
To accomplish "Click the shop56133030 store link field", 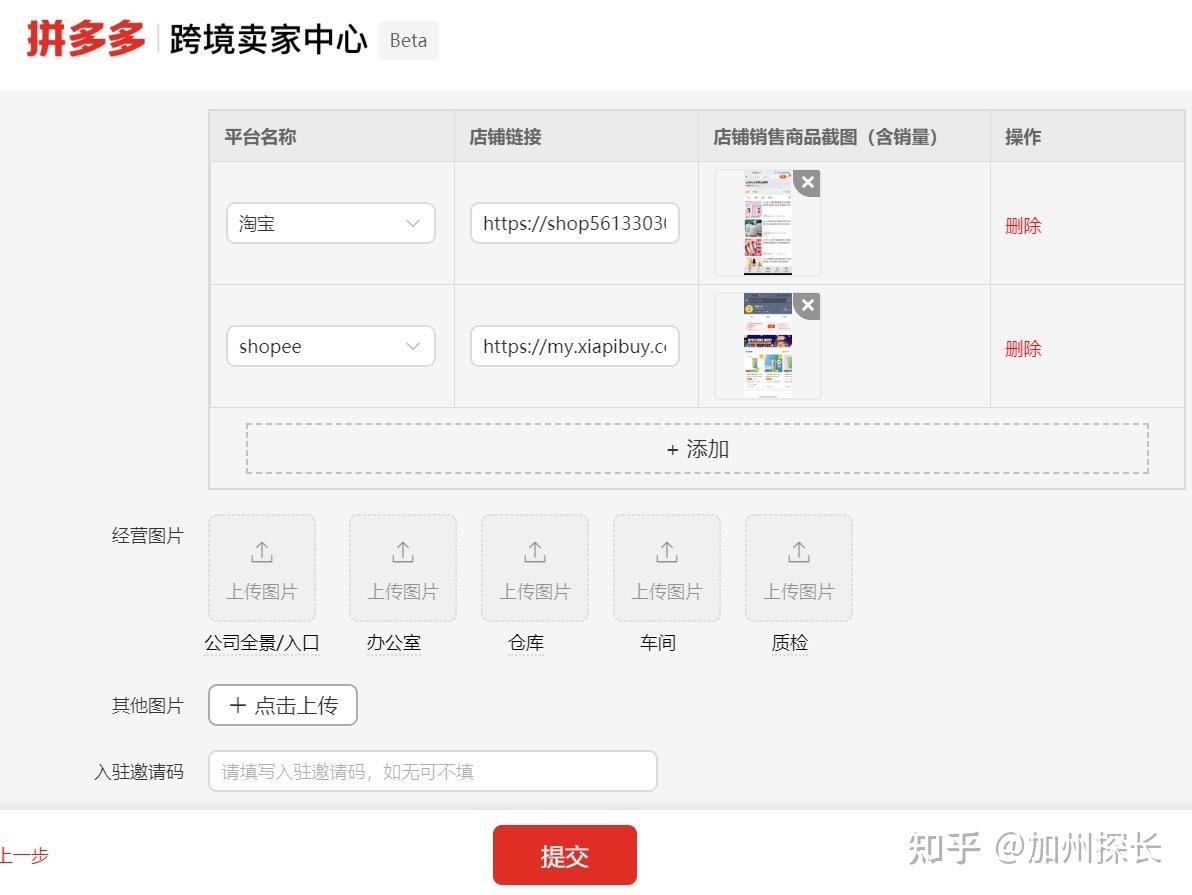I will click(575, 223).
